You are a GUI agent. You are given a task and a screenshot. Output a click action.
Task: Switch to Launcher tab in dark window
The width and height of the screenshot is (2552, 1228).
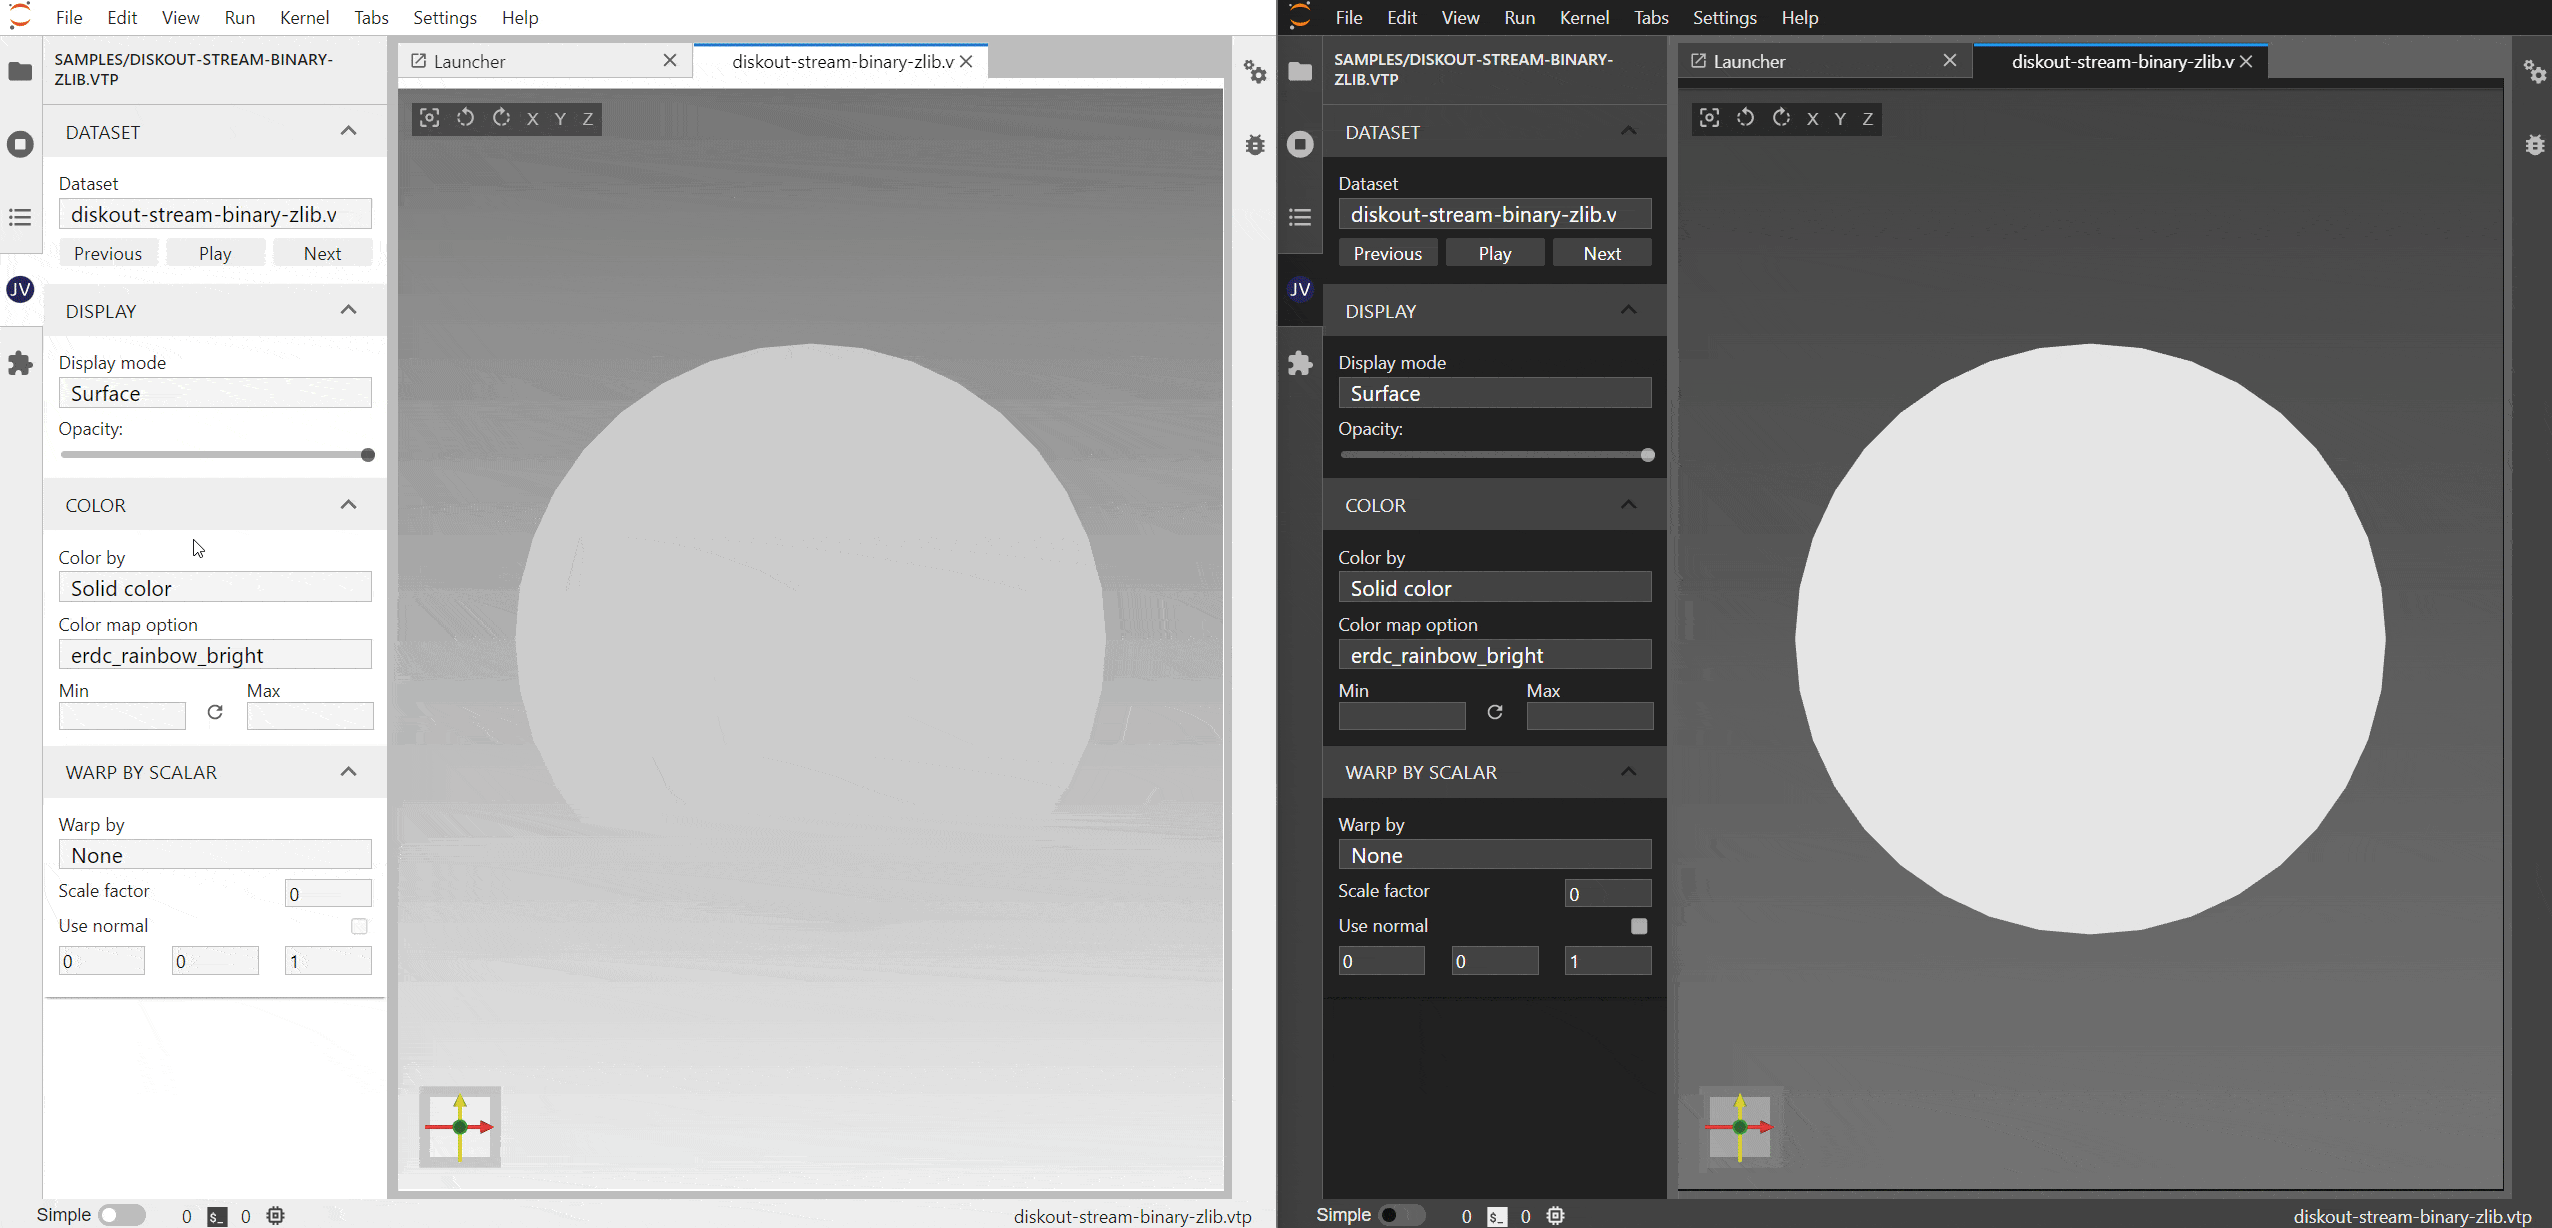point(1749,62)
